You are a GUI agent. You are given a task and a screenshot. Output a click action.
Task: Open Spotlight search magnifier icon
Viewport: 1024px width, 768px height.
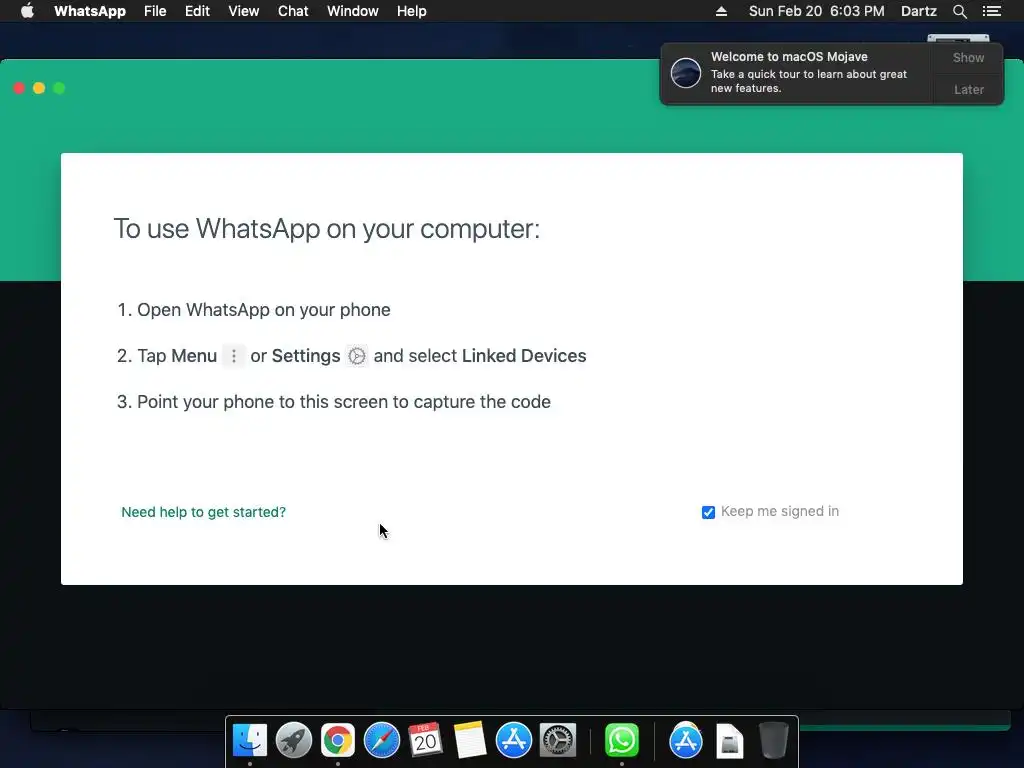959,11
